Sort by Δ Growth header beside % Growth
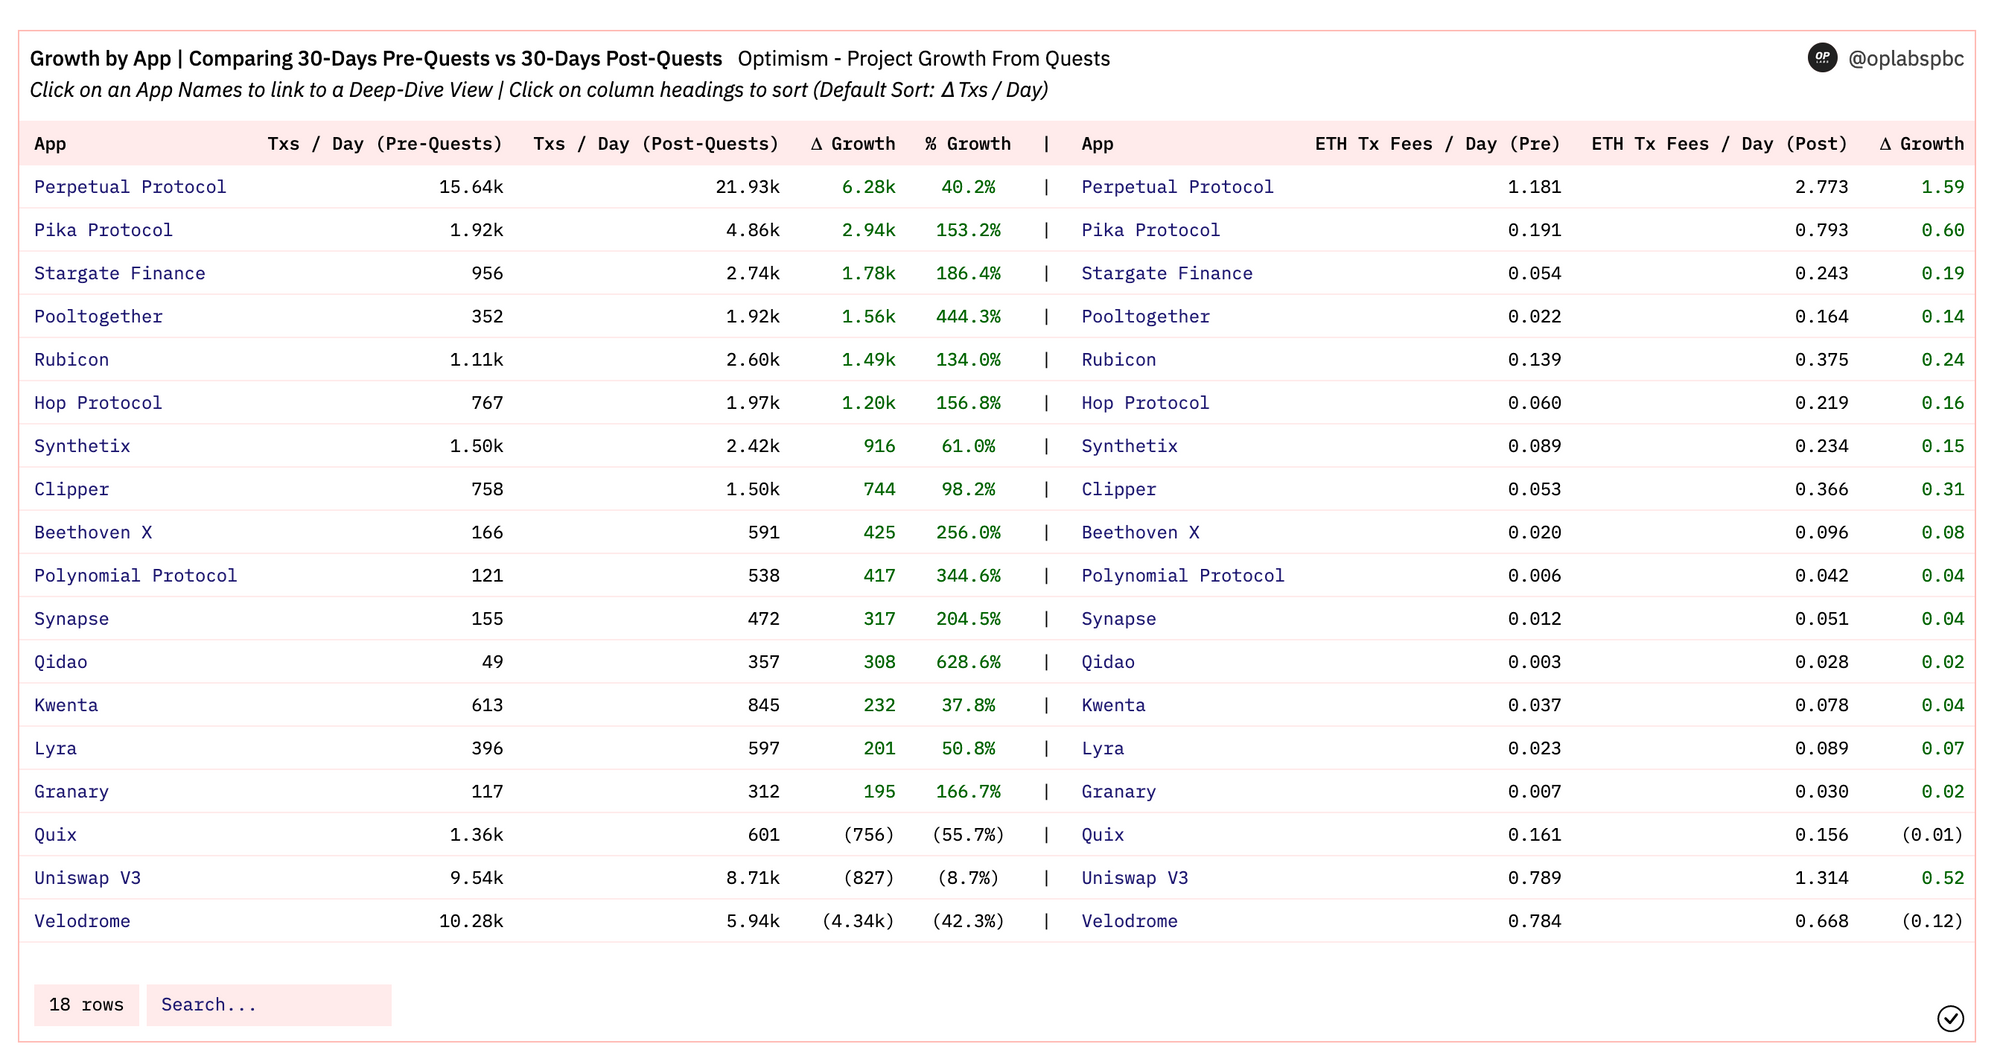2000x1059 pixels. click(x=853, y=144)
